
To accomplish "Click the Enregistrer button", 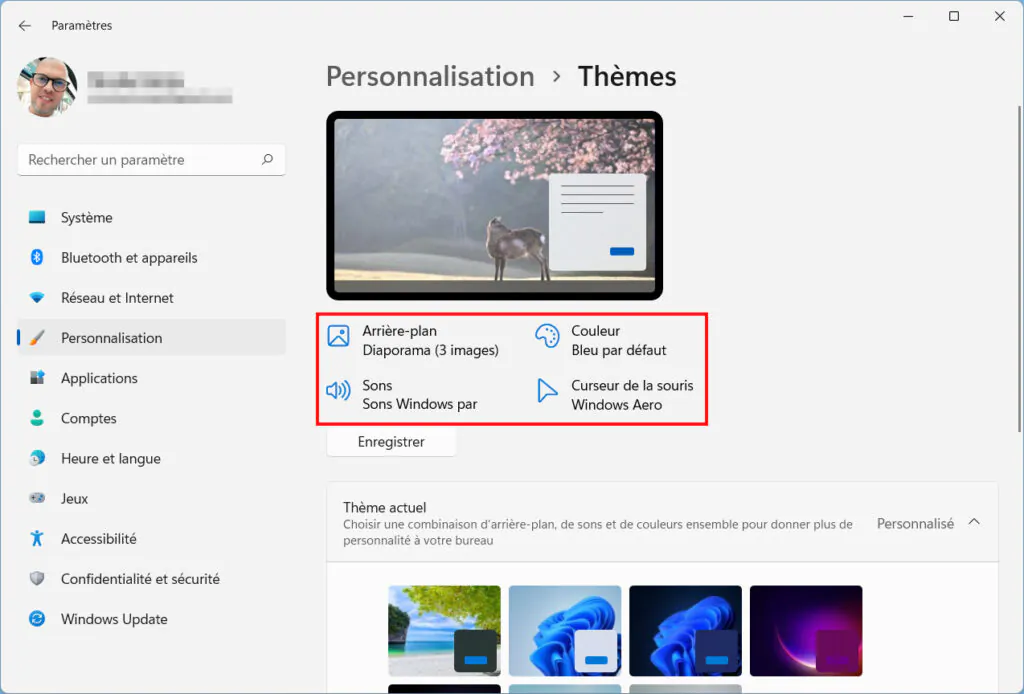I will click(x=391, y=442).
